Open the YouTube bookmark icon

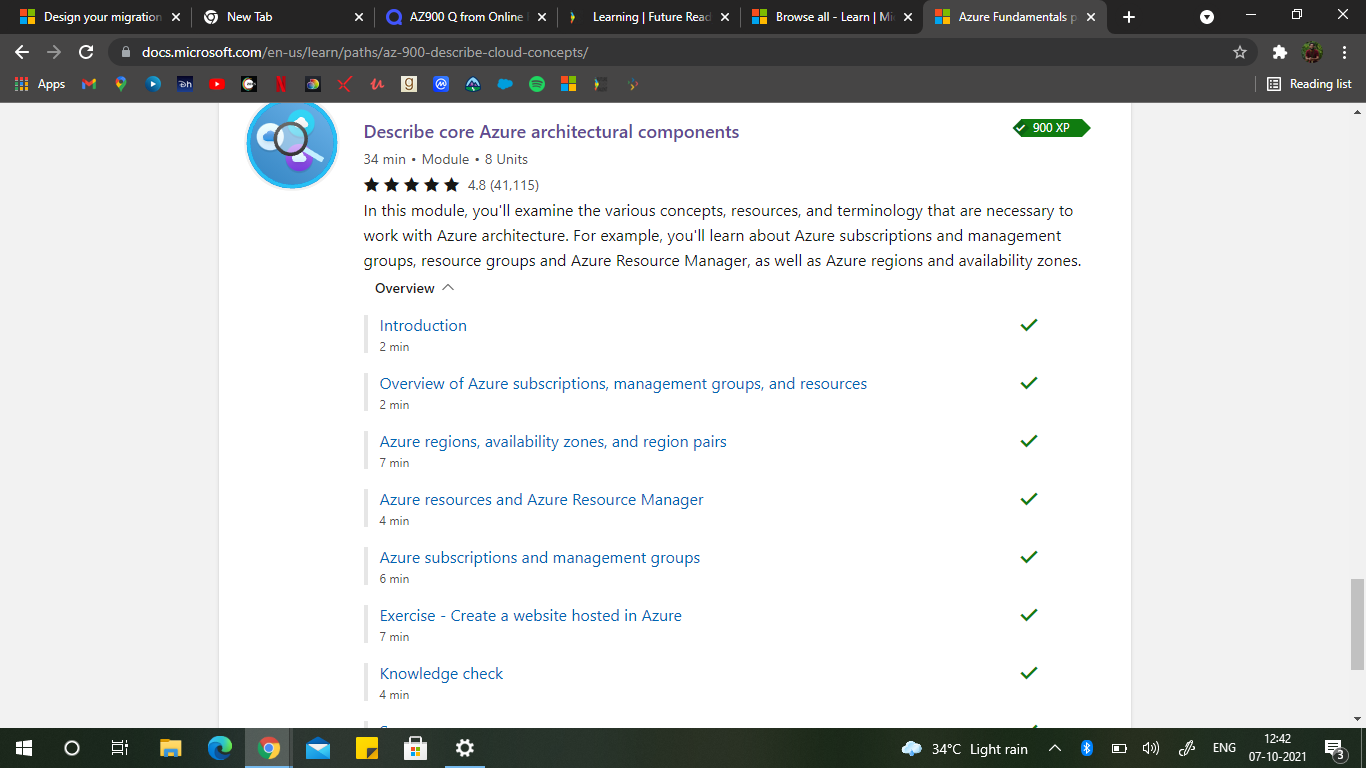217,84
